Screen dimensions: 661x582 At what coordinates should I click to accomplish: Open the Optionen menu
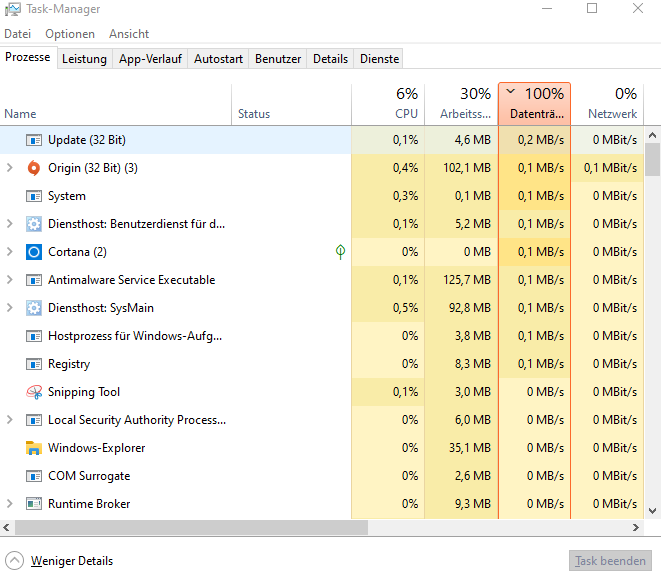pos(70,34)
